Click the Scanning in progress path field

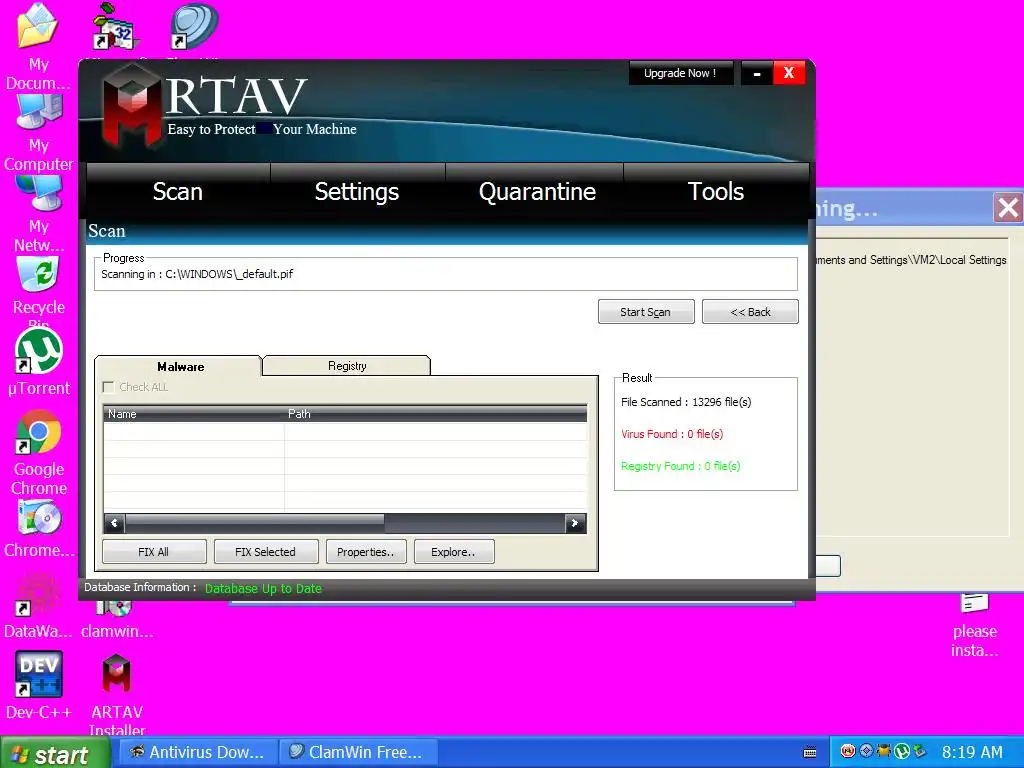click(445, 274)
